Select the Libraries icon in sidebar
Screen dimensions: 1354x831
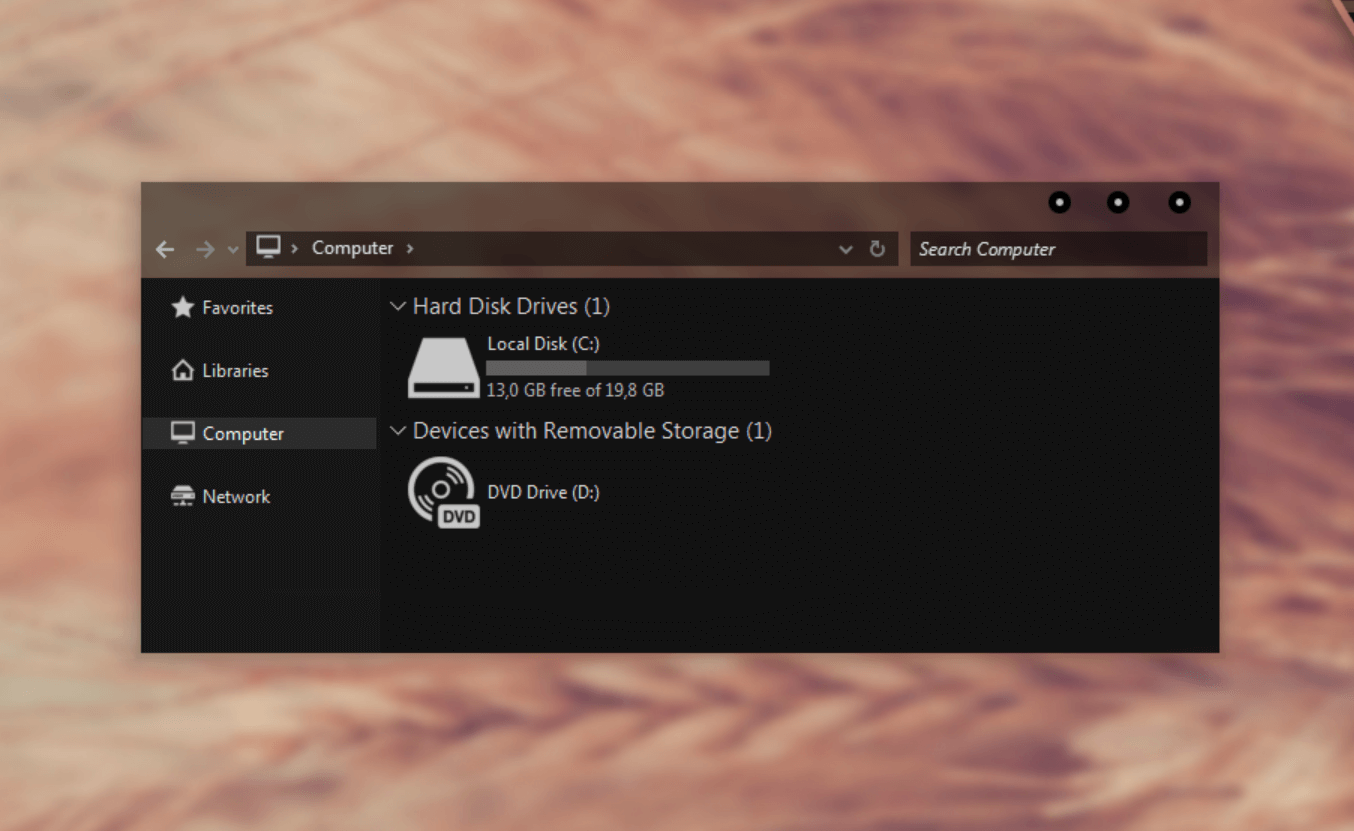(182, 371)
